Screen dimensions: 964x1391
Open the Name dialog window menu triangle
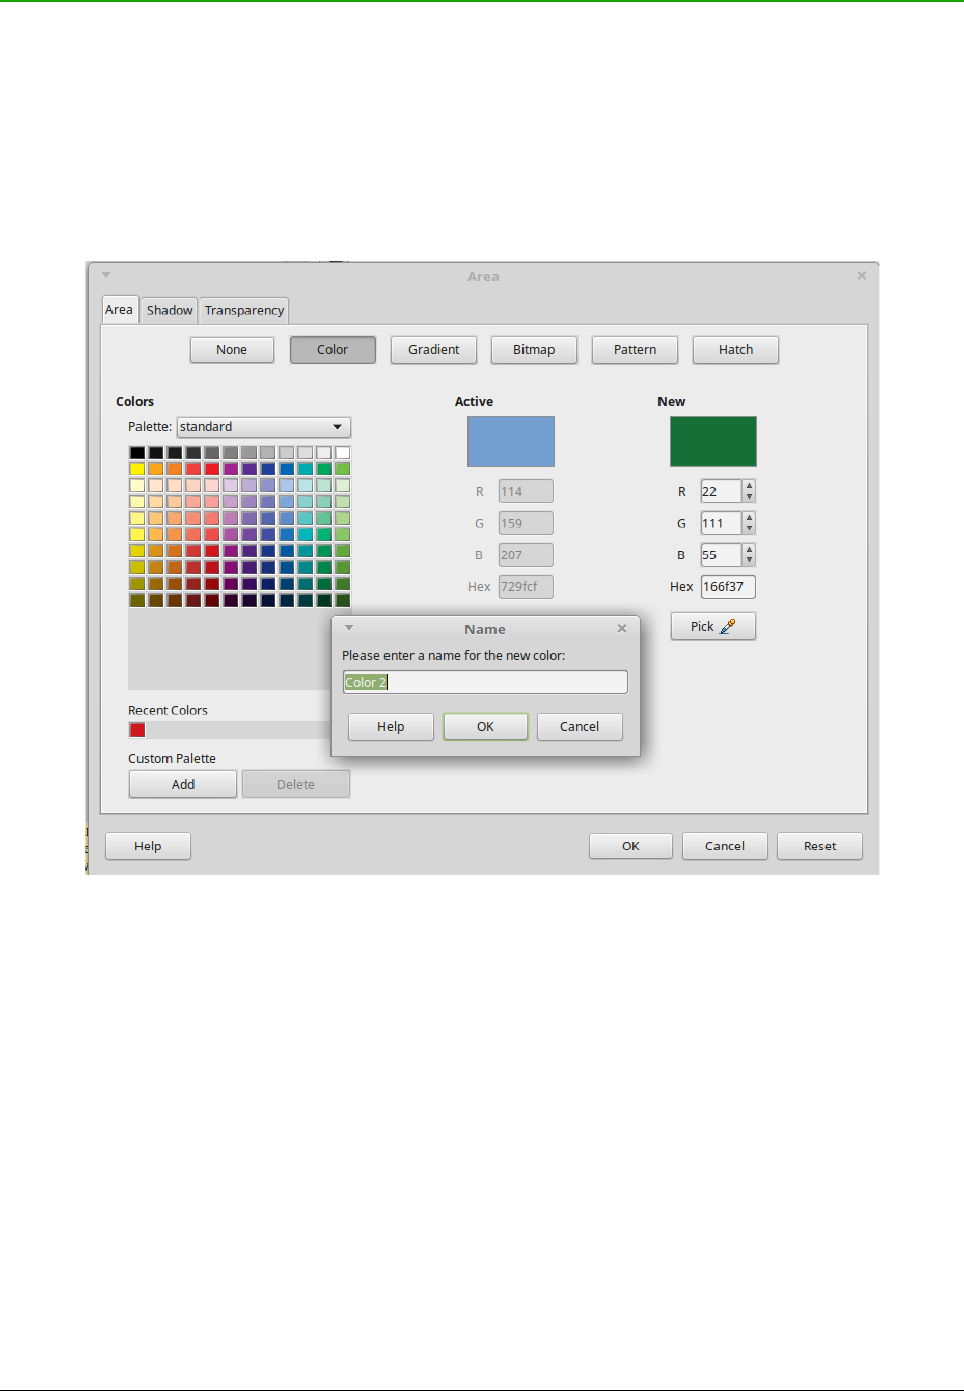click(349, 628)
